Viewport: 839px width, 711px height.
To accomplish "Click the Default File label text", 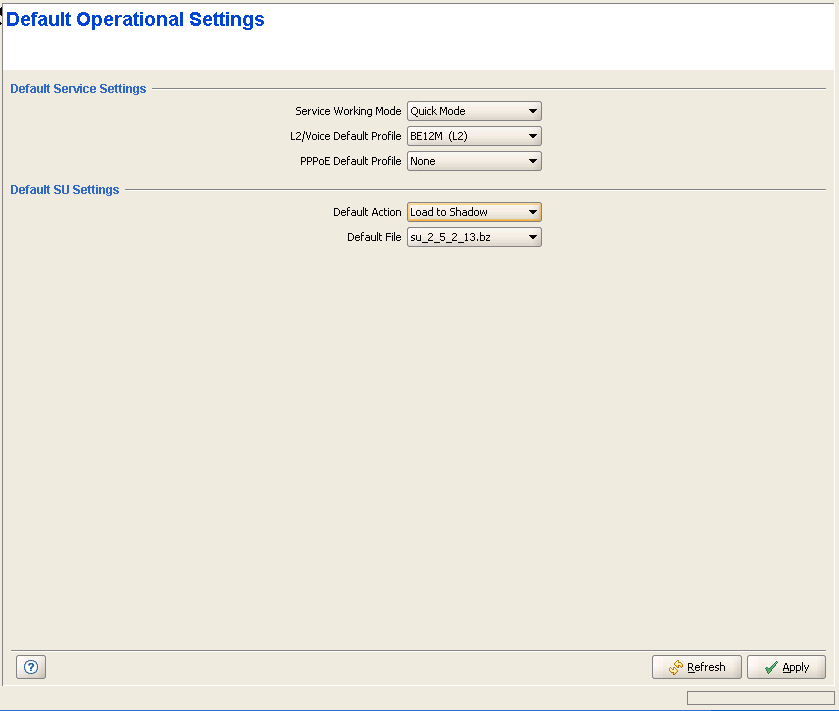I will coord(374,237).
